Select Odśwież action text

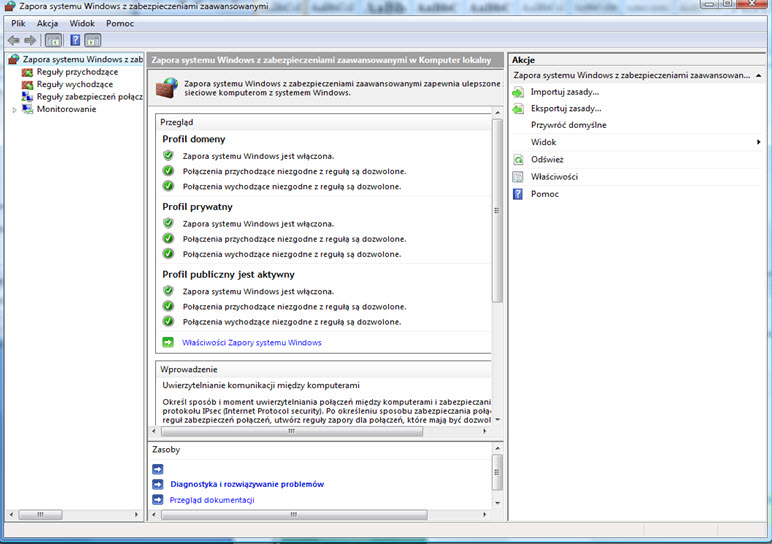point(547,160)
